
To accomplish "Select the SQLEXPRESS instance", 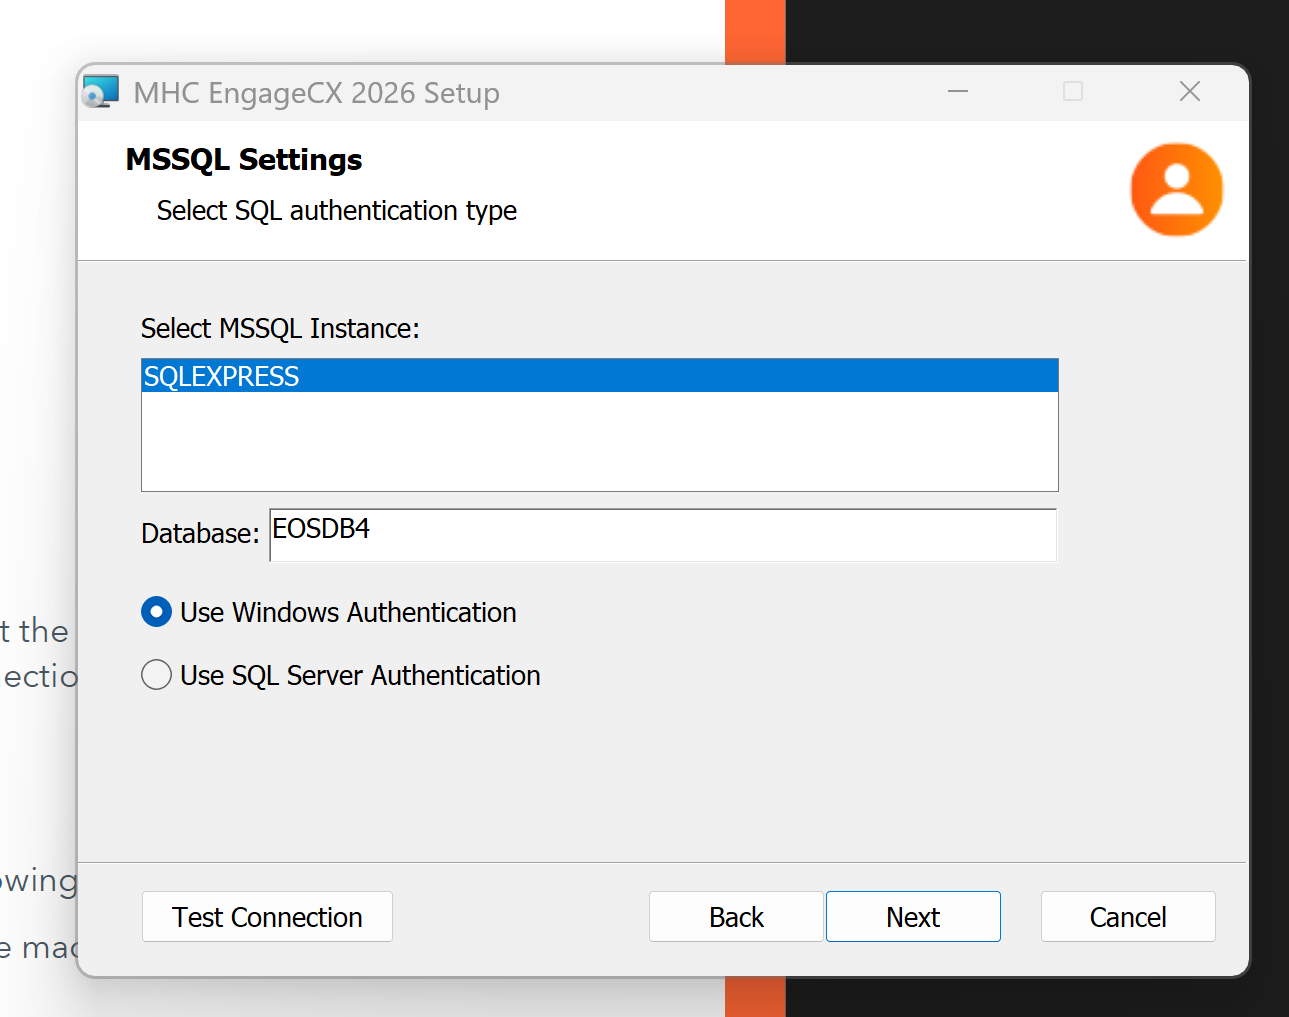I will tap(600, 376).
